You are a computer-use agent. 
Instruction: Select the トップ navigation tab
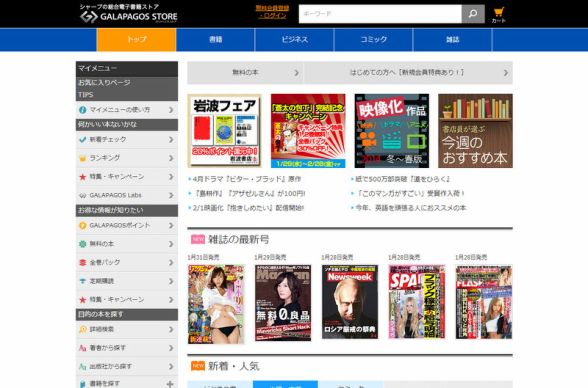pyautogui.click(x=136, y=39)
